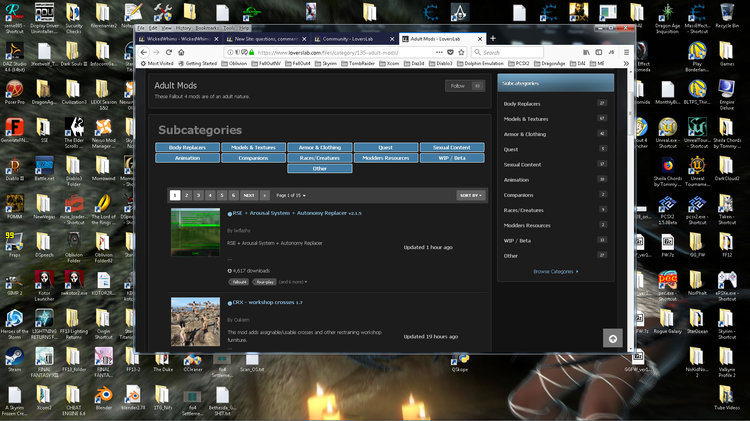Open the Steam desktop shortcut
This screenshot has width=750, height=421.
tap(14, 360)
